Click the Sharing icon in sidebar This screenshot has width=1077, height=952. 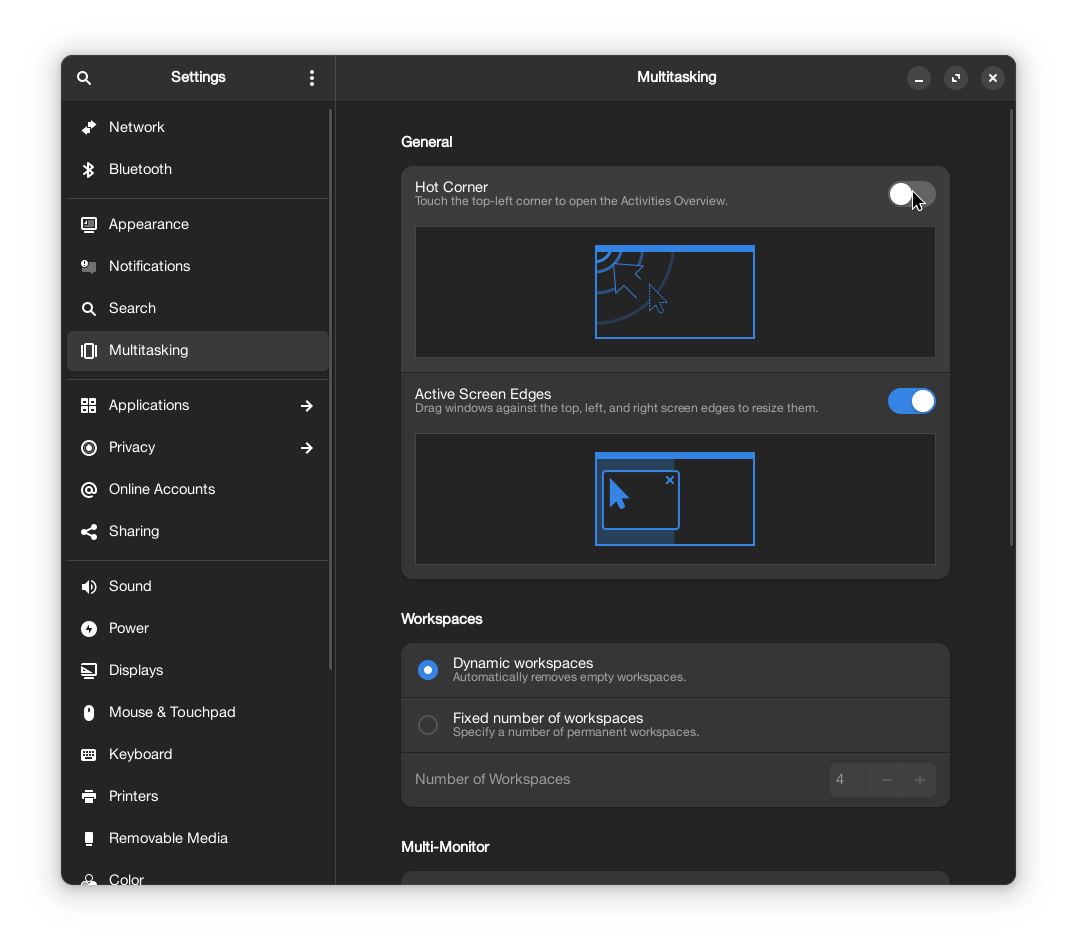coord(89,532)
